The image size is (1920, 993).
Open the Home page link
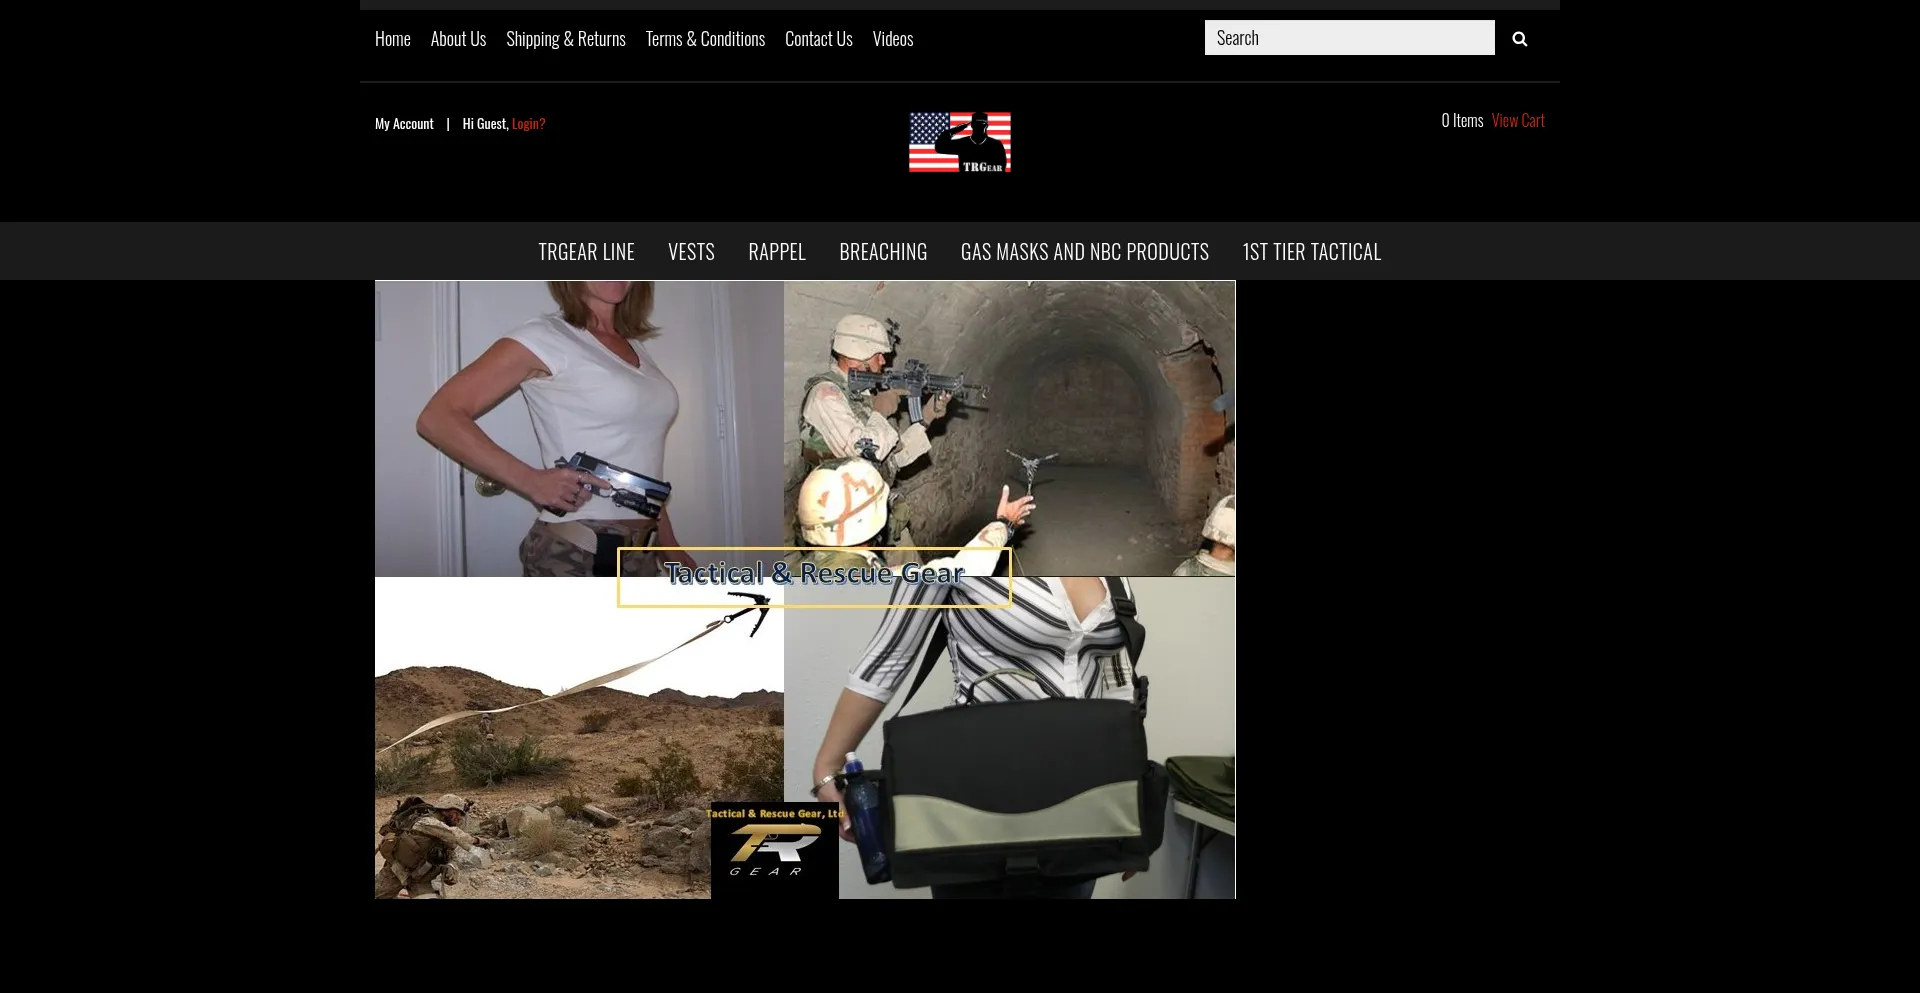pos(392,39)
